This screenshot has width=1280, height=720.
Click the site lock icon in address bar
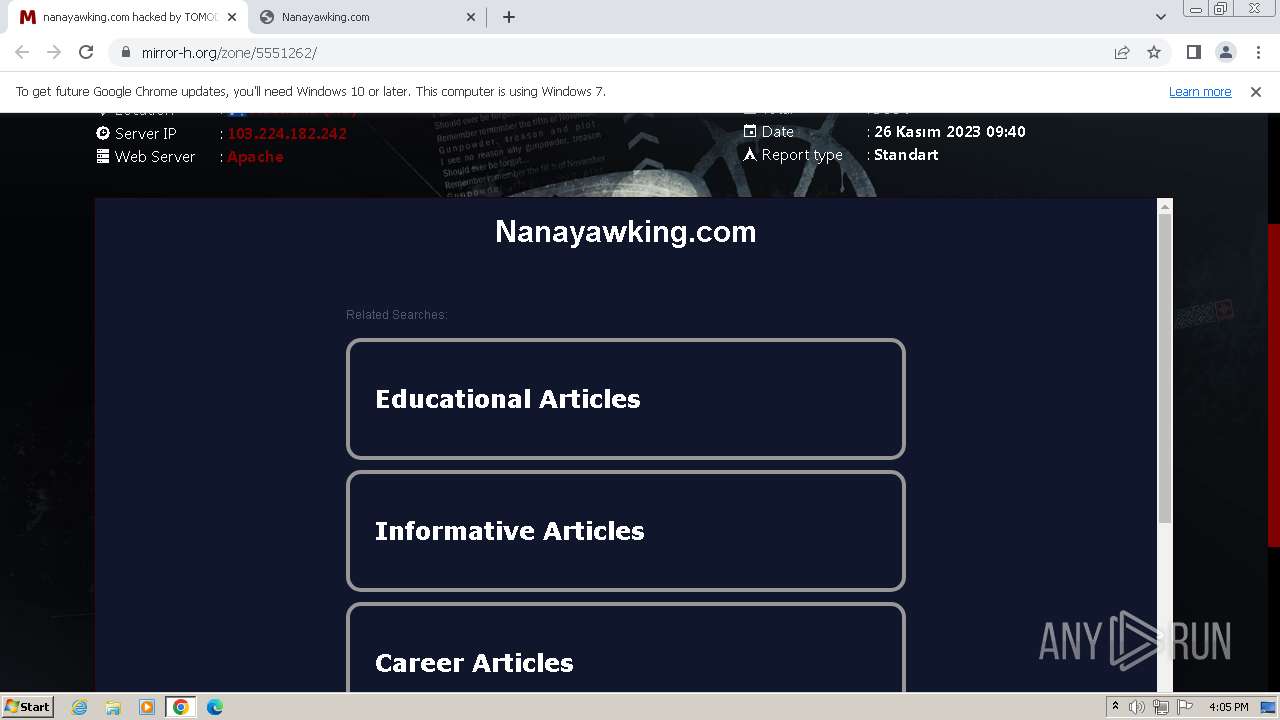pos(126,52)
